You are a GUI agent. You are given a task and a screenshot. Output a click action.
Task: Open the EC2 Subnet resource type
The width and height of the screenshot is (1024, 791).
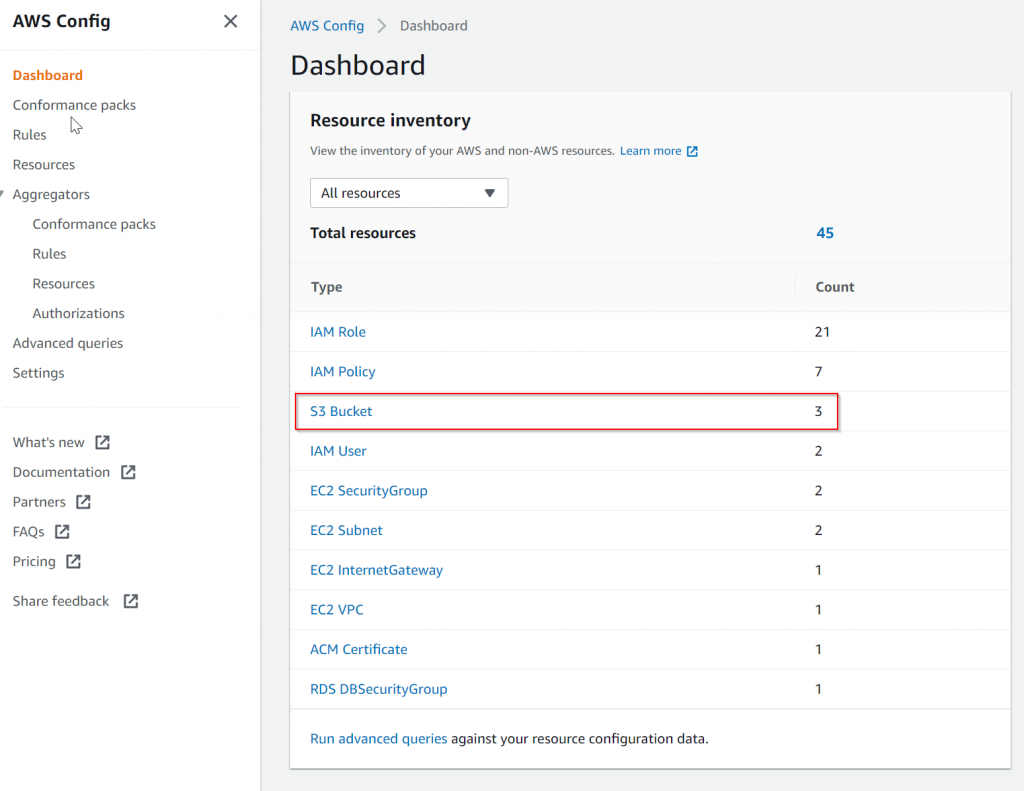[x=346, y=530]
